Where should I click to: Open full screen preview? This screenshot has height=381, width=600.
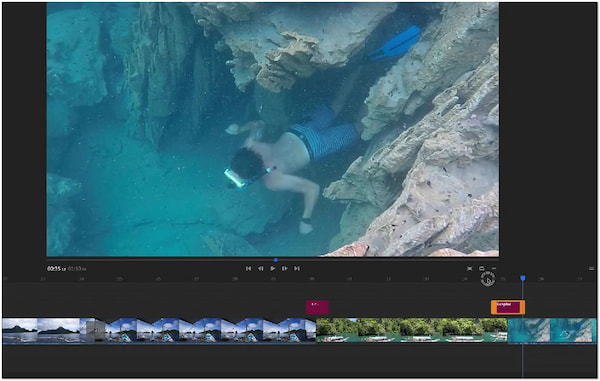click(470, 269)
